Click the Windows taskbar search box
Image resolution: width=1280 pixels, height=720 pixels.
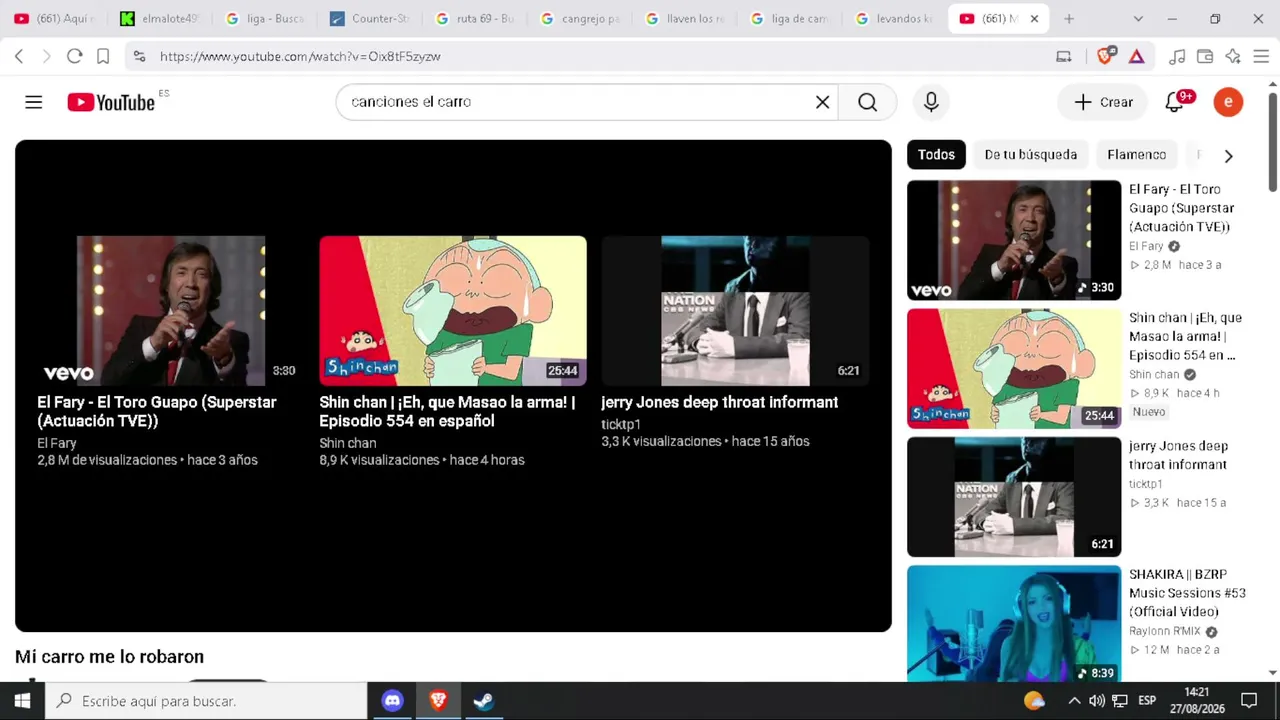(207, 701)
